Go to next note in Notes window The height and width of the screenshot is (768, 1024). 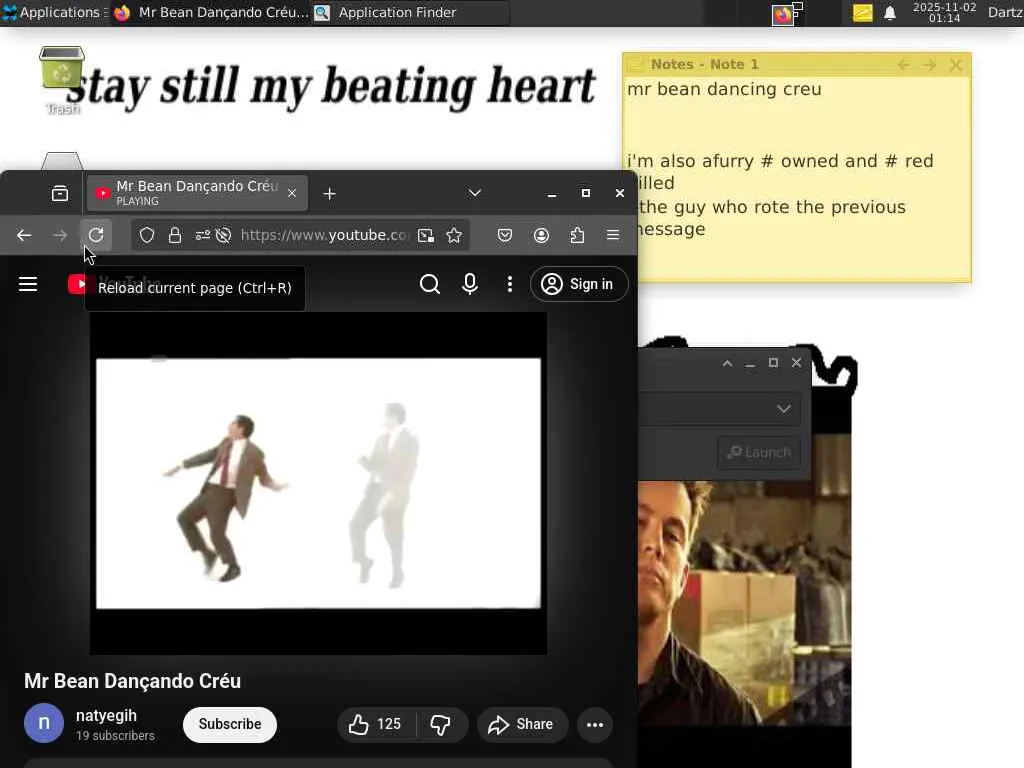(930, 65)
